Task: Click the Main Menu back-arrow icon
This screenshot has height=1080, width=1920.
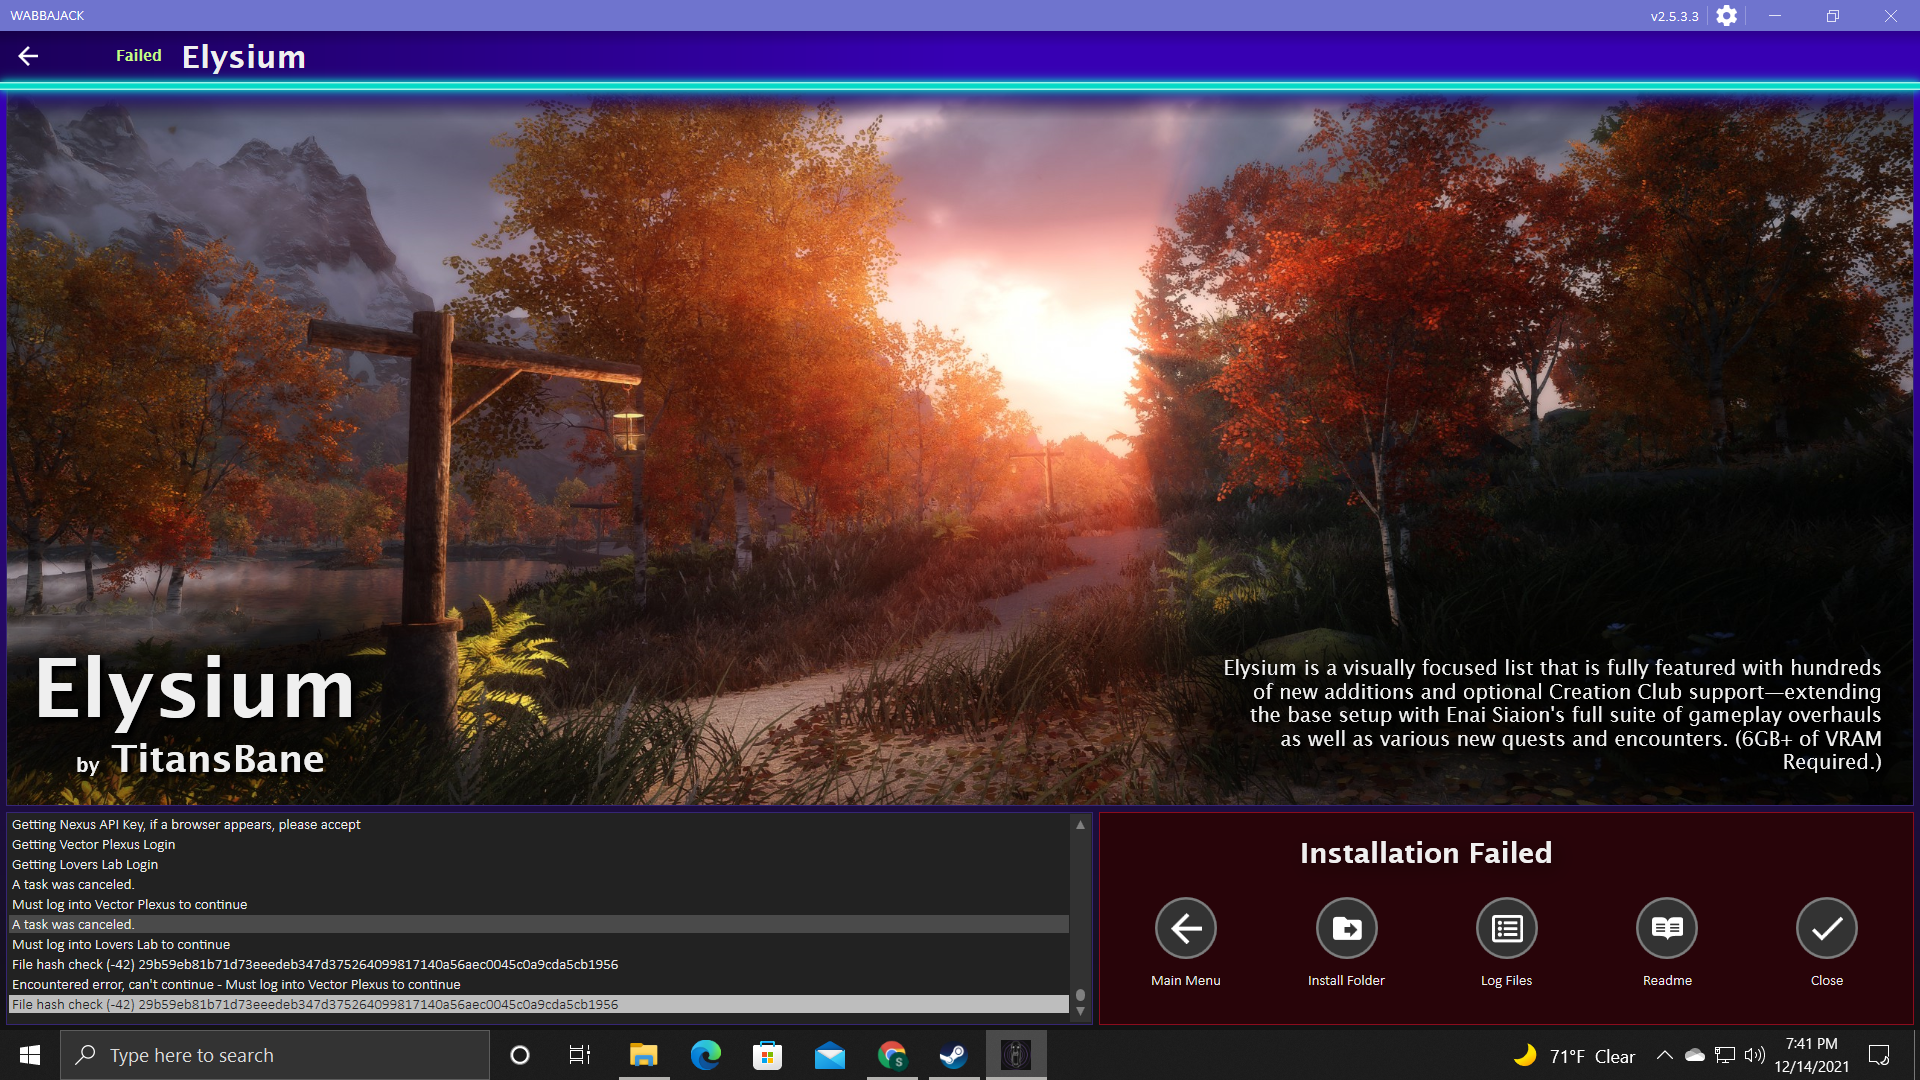Action: coord(1186,929)
